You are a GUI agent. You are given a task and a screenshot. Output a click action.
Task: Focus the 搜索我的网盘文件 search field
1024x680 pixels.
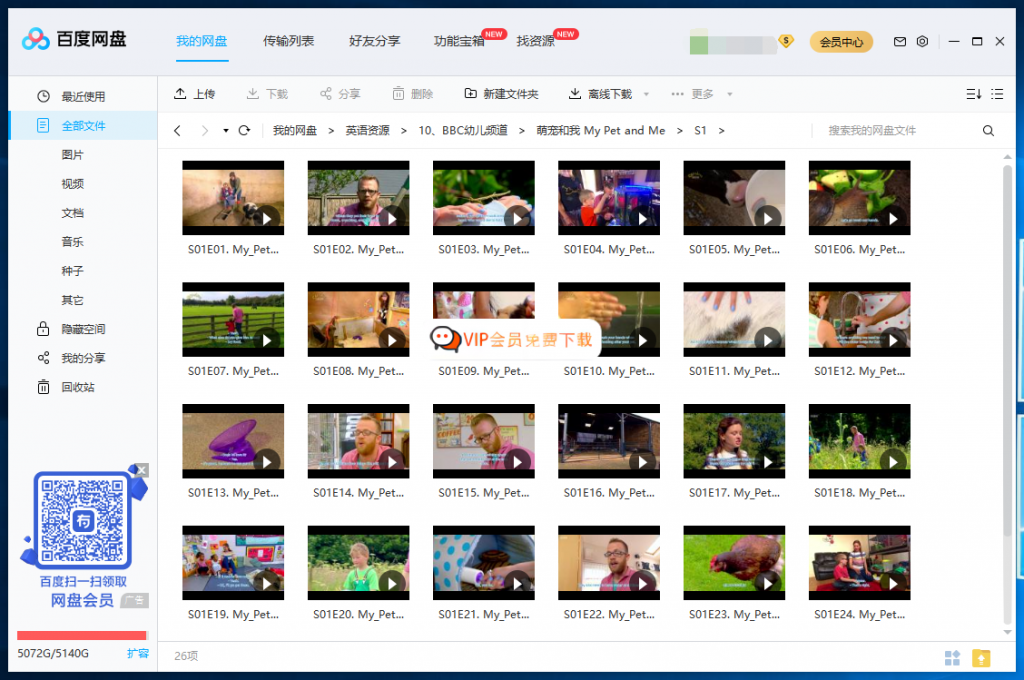tap(901, 131)
